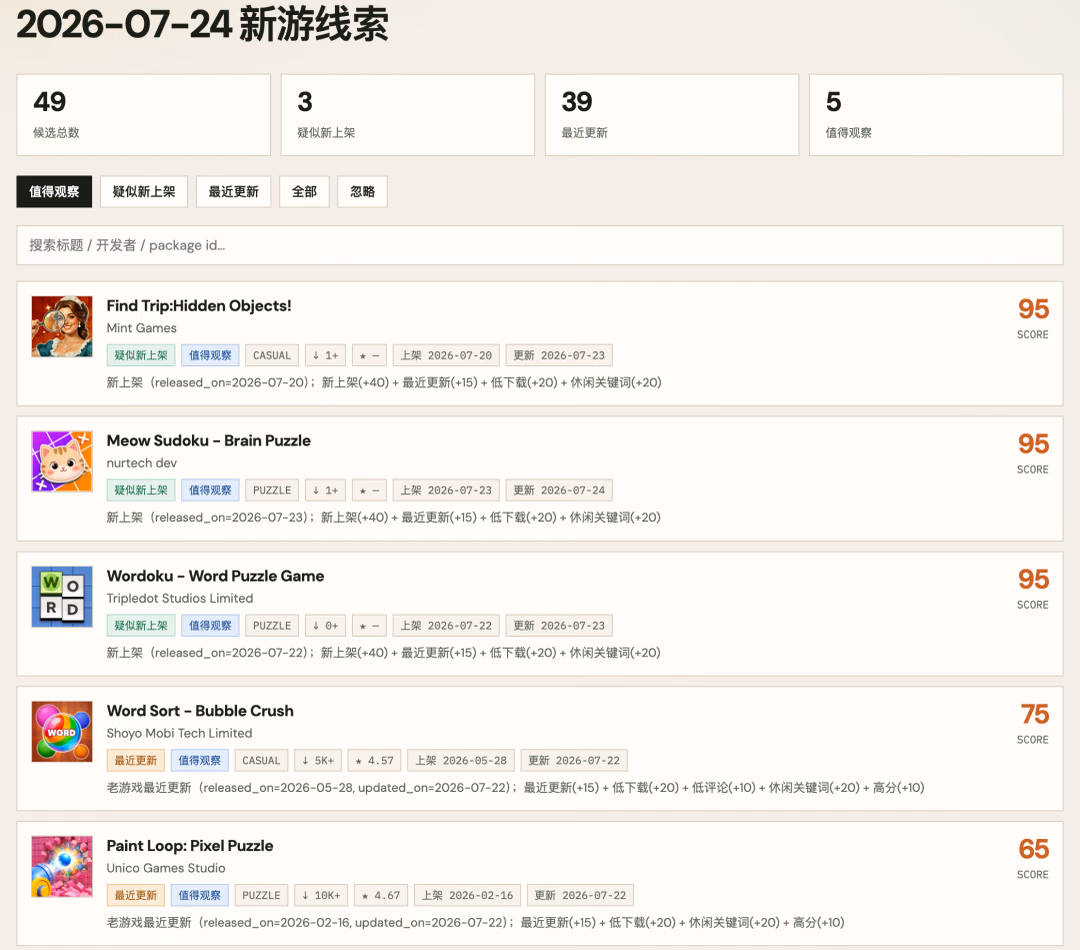Click the 4.57 rating tag on Word Sort
1080x950 pixels.
374,761
